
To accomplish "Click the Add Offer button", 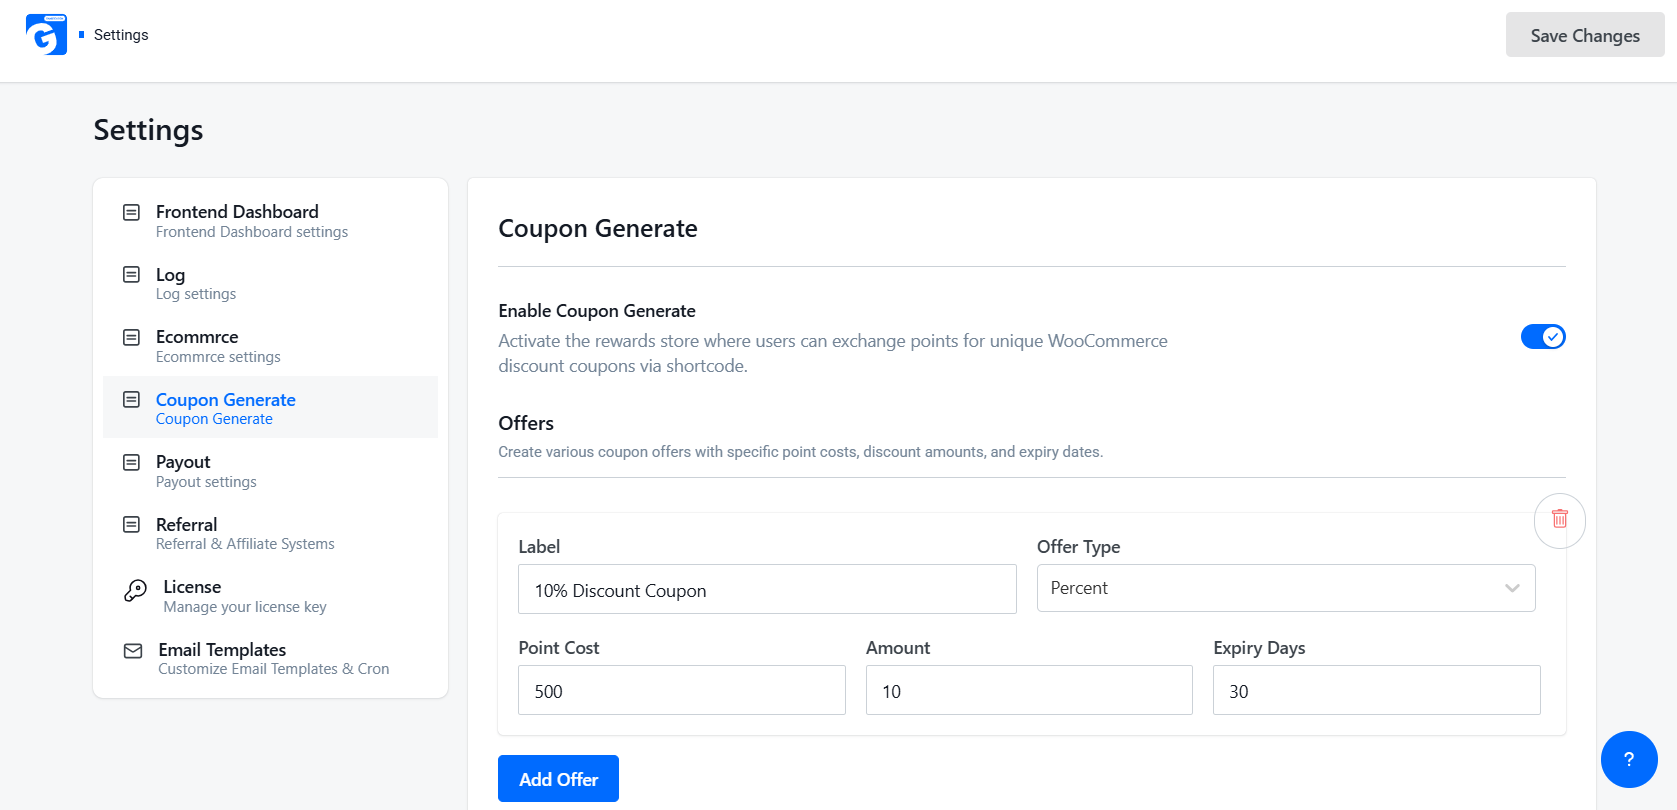I will tap(558, 779).
